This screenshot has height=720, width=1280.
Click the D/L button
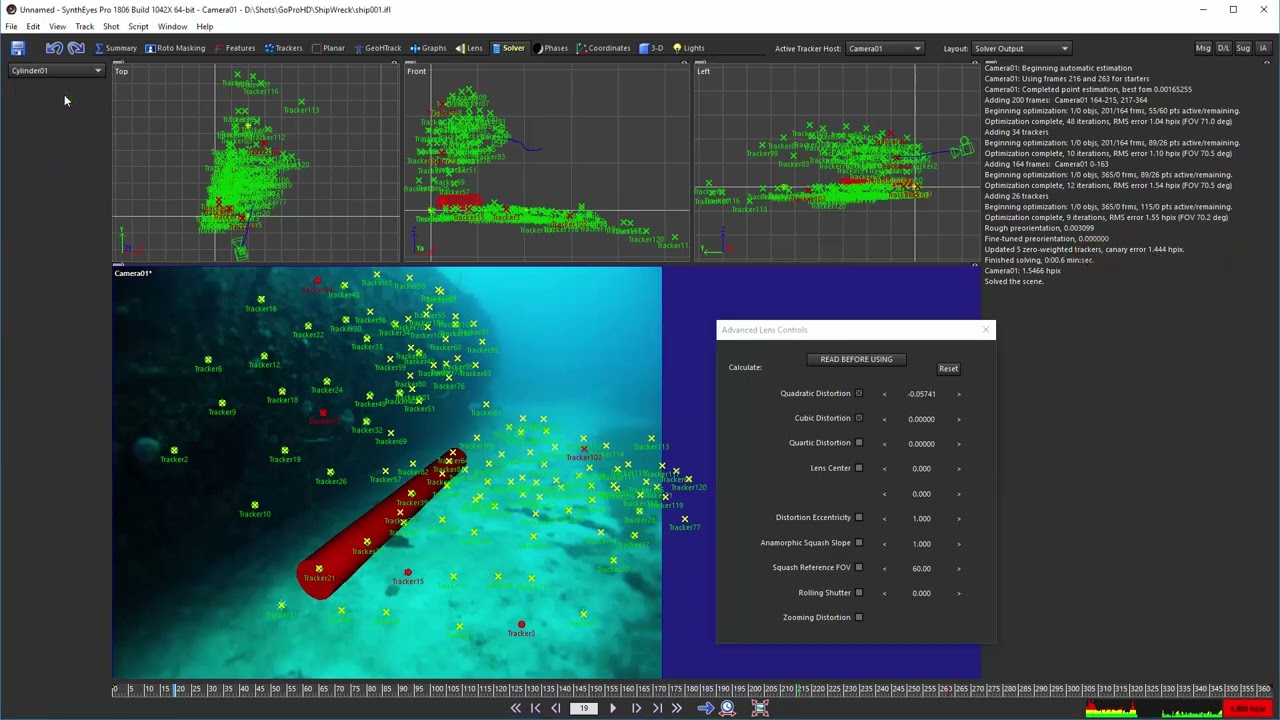tap(1223, 48)
